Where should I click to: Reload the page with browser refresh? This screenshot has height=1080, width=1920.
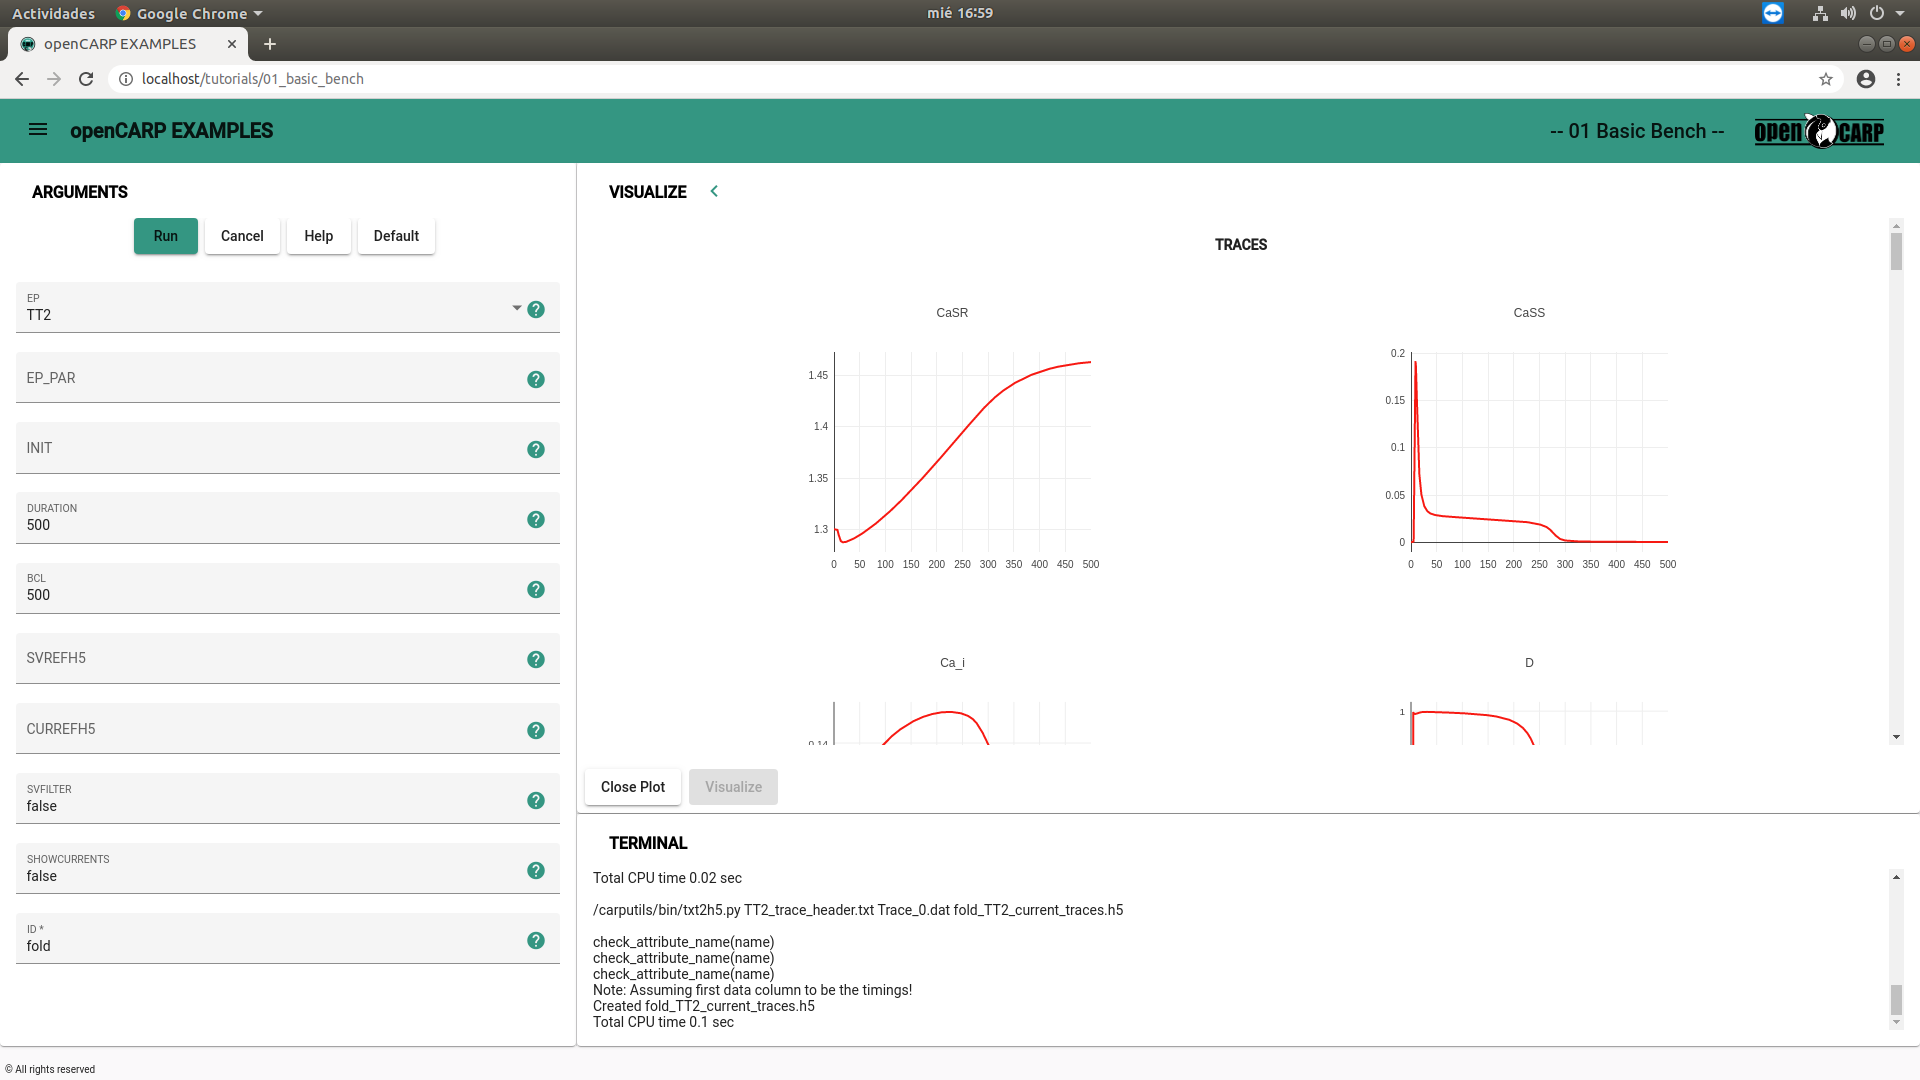(86, 79)
